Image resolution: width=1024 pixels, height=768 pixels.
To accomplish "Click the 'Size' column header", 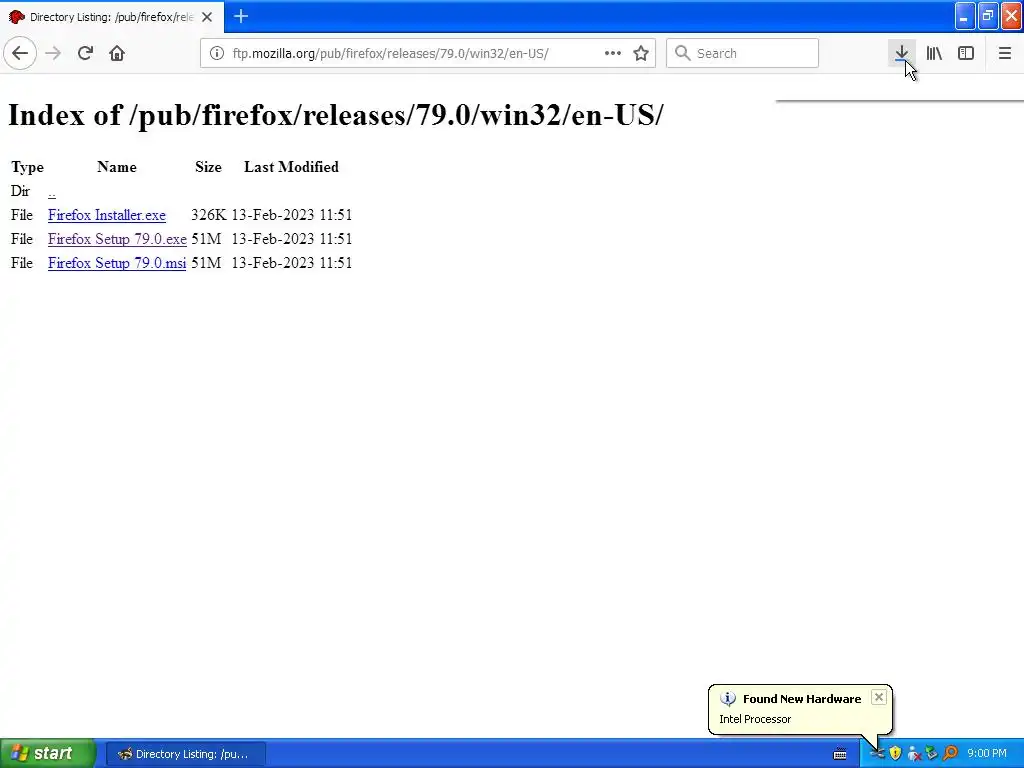I will (x=208, y=167).
